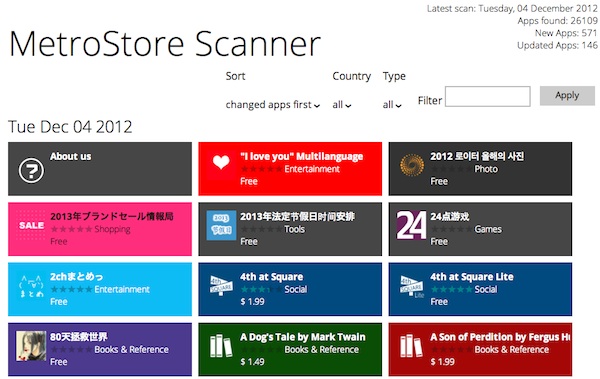
Task: Click the star rating on the Shopping tile
Action: [72, 229]
